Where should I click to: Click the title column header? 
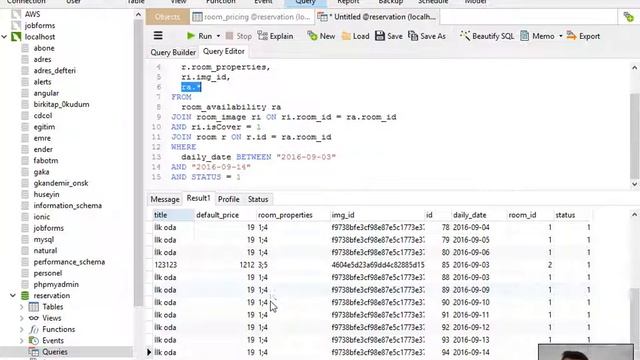point(173,215)
